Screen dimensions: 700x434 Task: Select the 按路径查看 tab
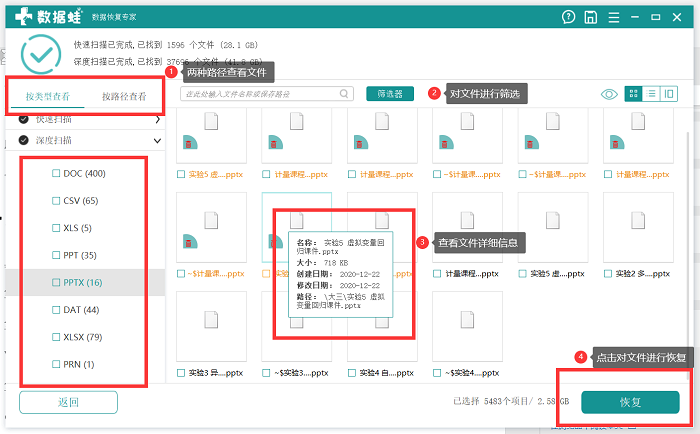(124, 96)
